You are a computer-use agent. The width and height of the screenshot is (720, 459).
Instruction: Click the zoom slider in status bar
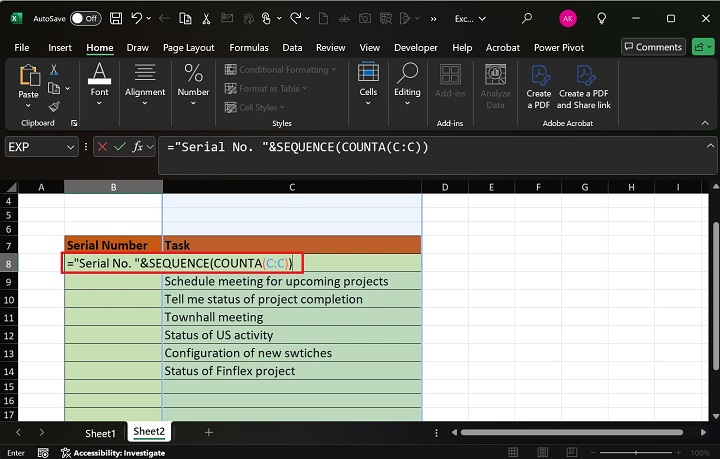coord(635,452)
